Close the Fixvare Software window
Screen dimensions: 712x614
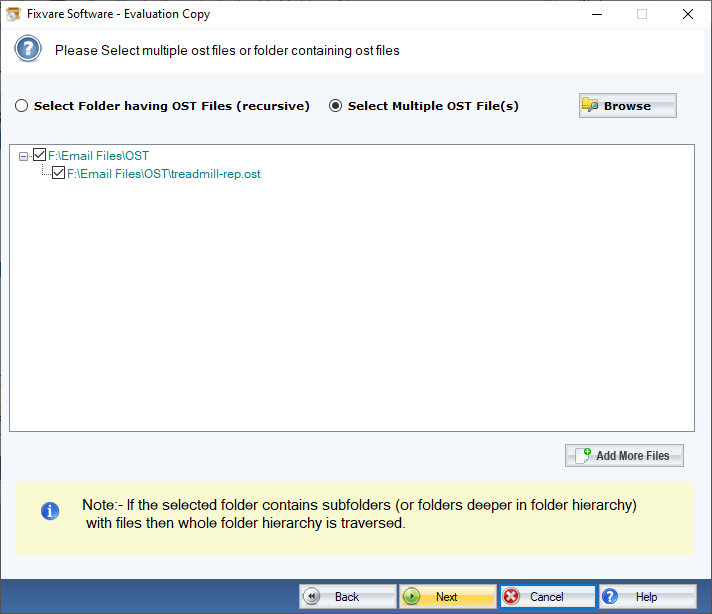[688, 14]
